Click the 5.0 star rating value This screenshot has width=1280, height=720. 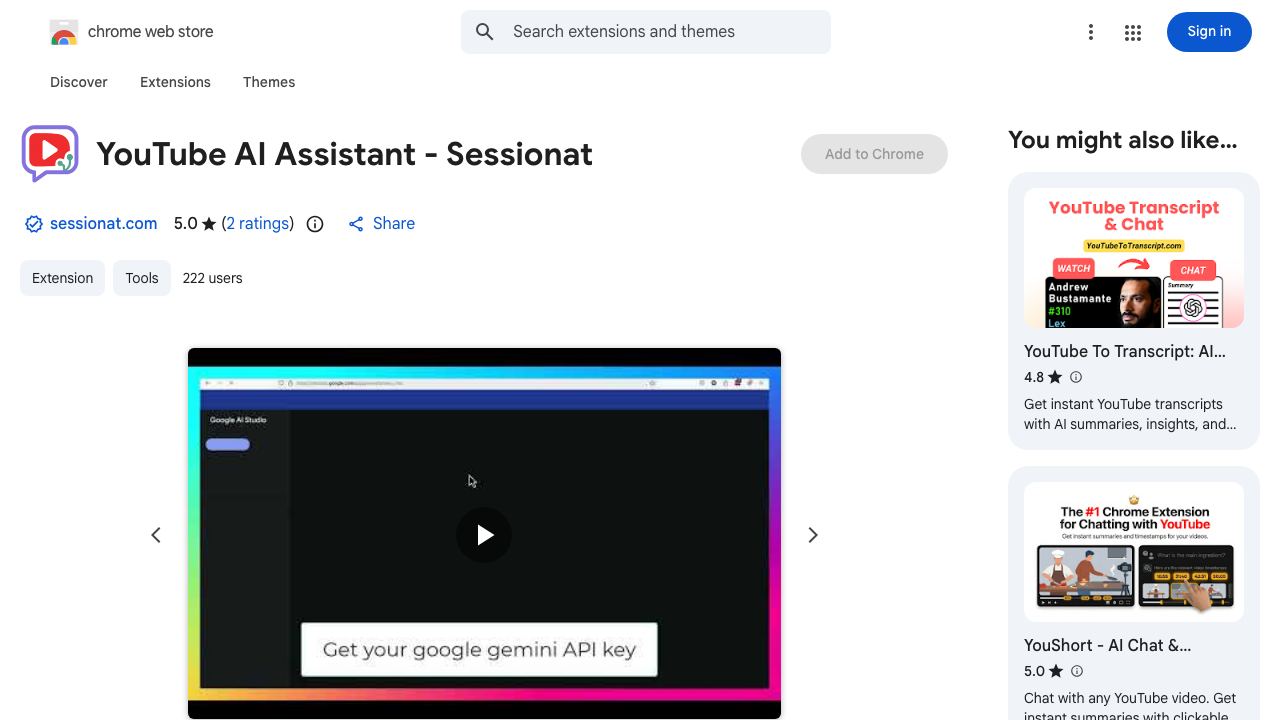click(x=186, y=224)
